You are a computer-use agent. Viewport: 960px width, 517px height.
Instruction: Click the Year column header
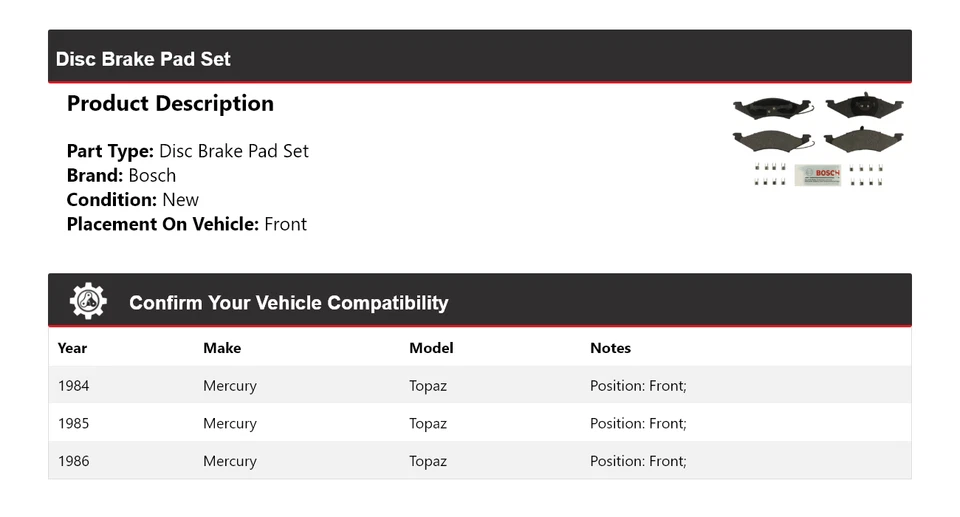click(x=72, y=348)
